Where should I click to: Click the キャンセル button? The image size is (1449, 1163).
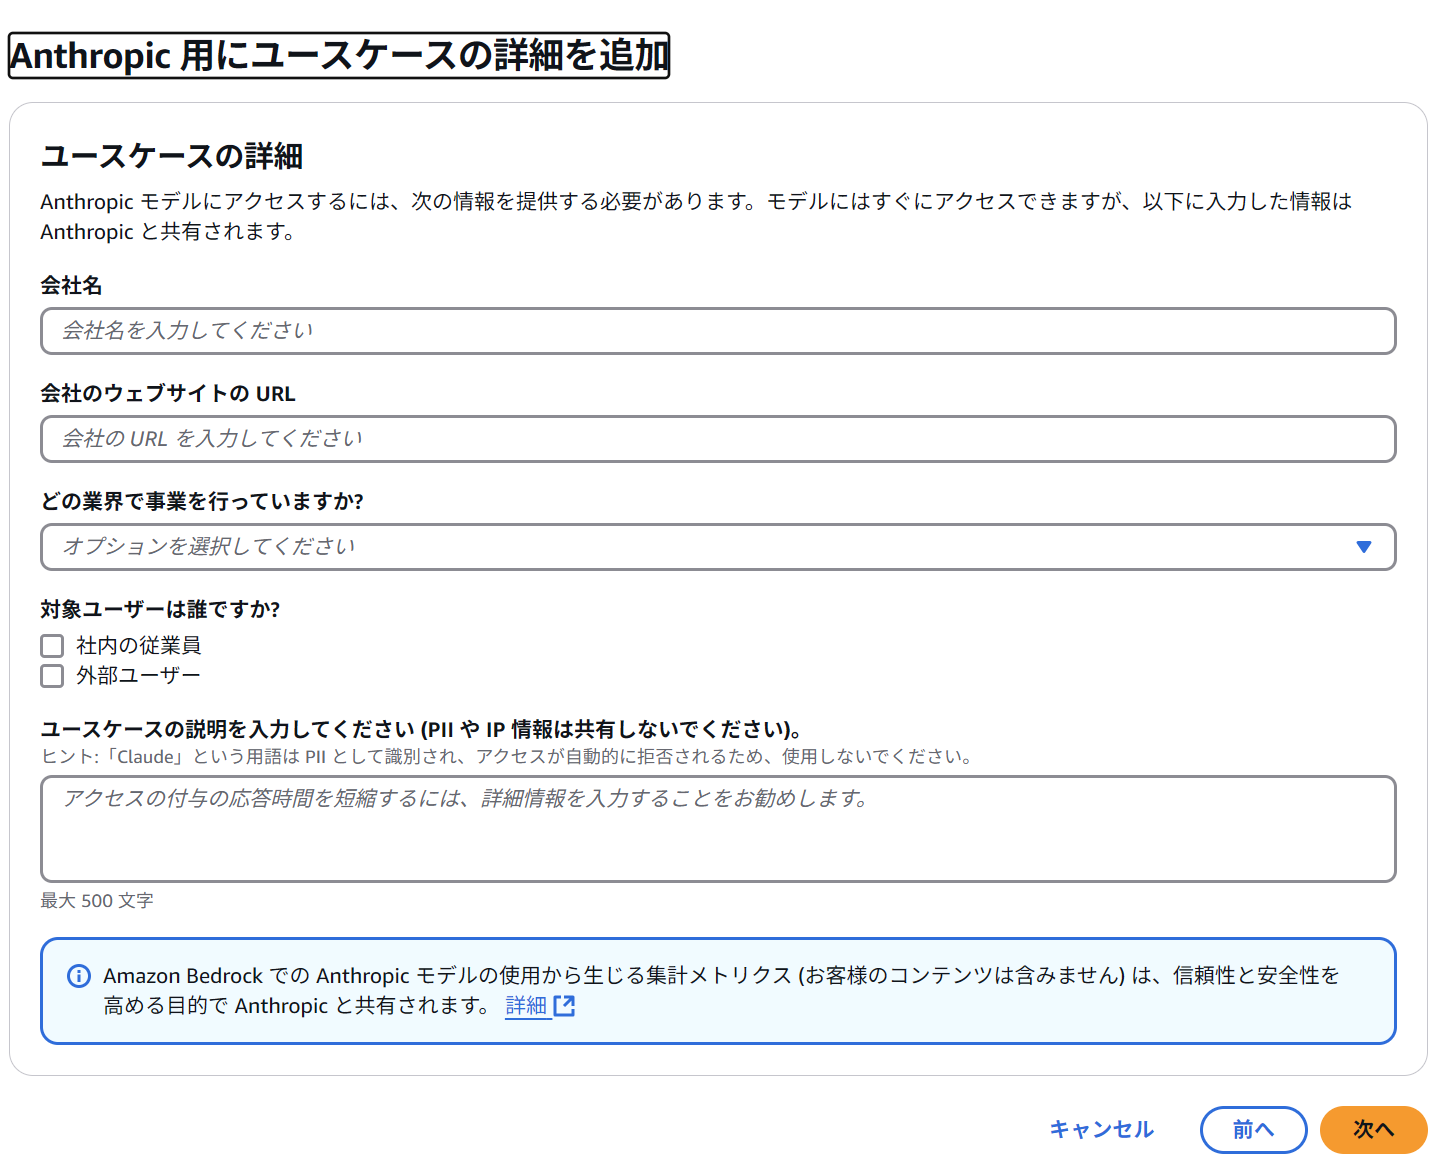[x=1101, y=1130]
